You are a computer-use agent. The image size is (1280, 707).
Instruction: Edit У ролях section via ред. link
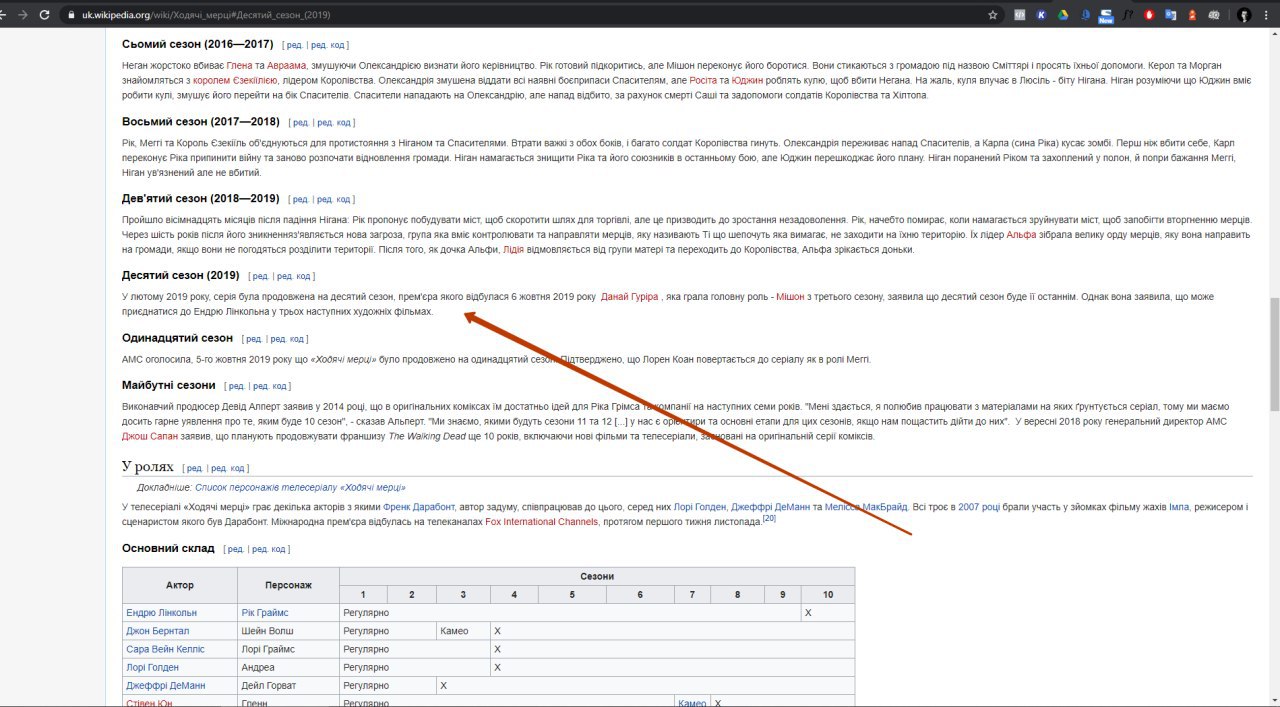pyautogui.click(x=195, y=468)
